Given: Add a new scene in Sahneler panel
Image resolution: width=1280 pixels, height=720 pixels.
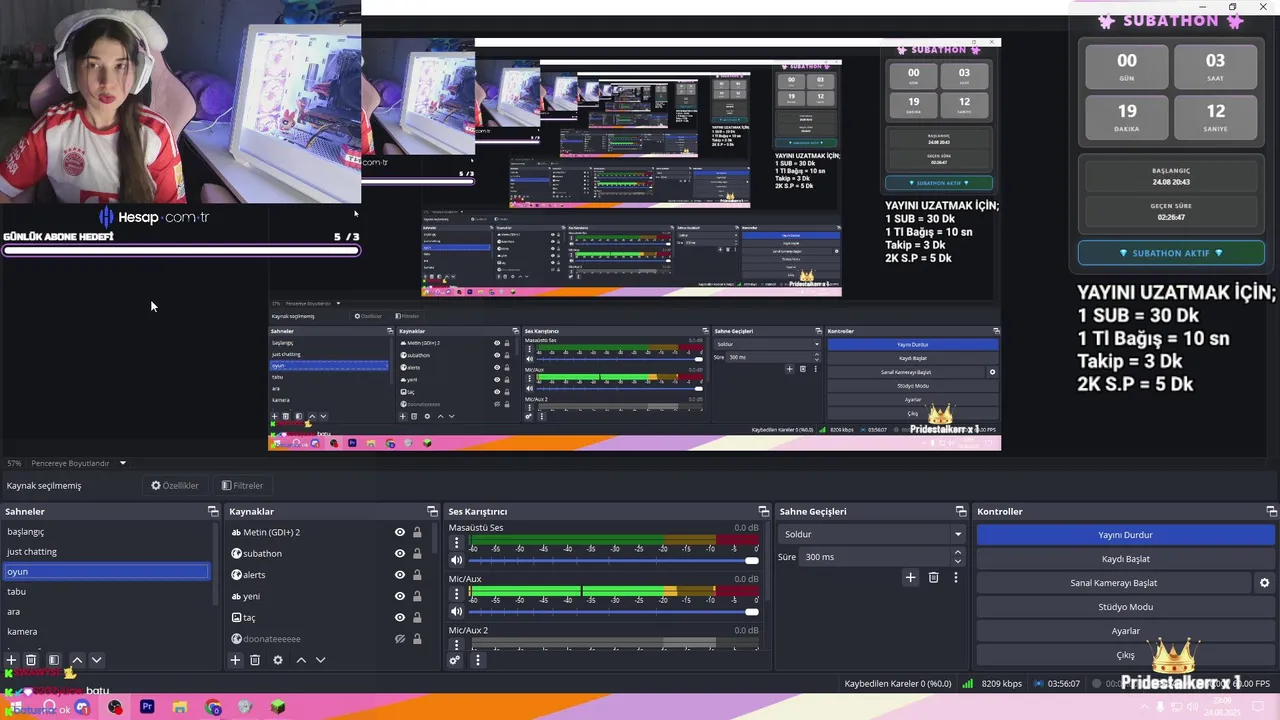Looking at the screenshot, I should tap(11, 660).
